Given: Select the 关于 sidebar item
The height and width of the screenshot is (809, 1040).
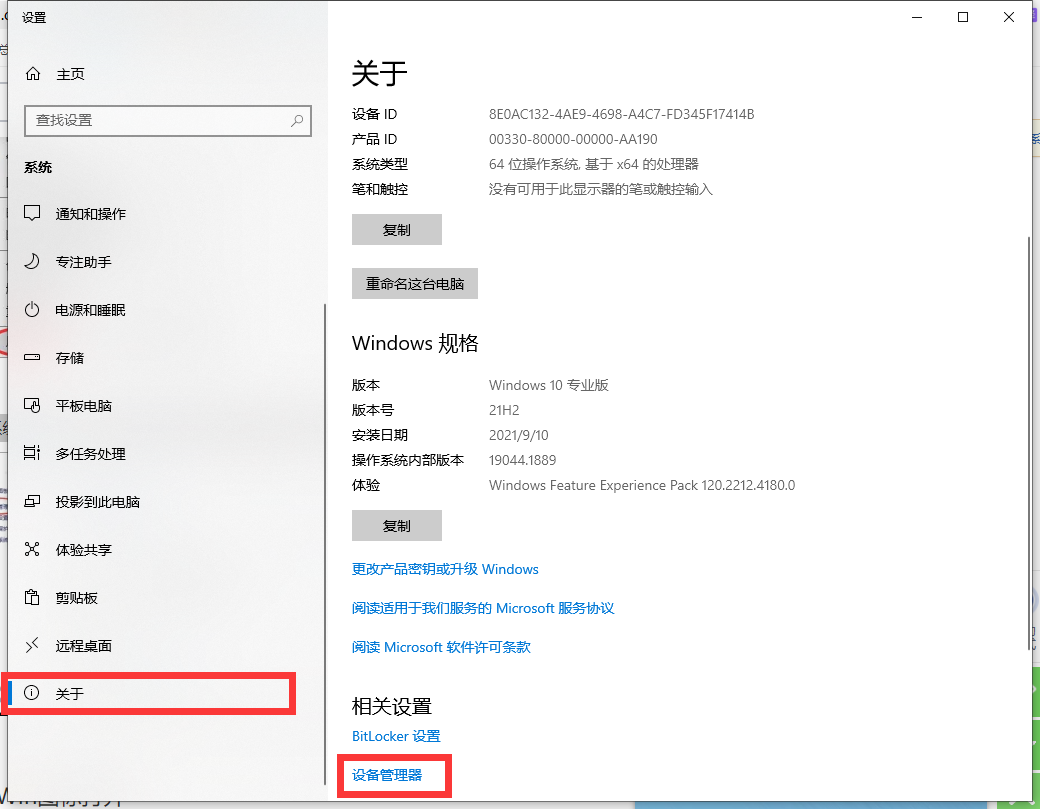Looking at the screenshot, I should [x=70, y=694].
